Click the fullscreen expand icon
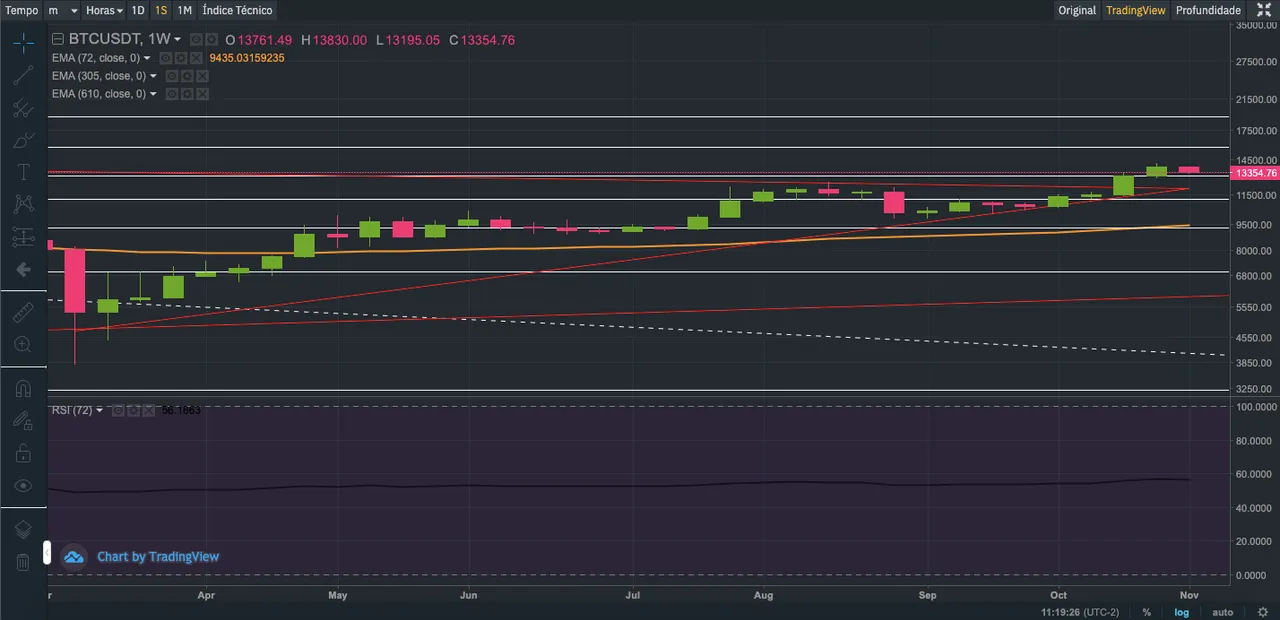This screenshot has width=1280, height=620. (x=1263, y=10)
